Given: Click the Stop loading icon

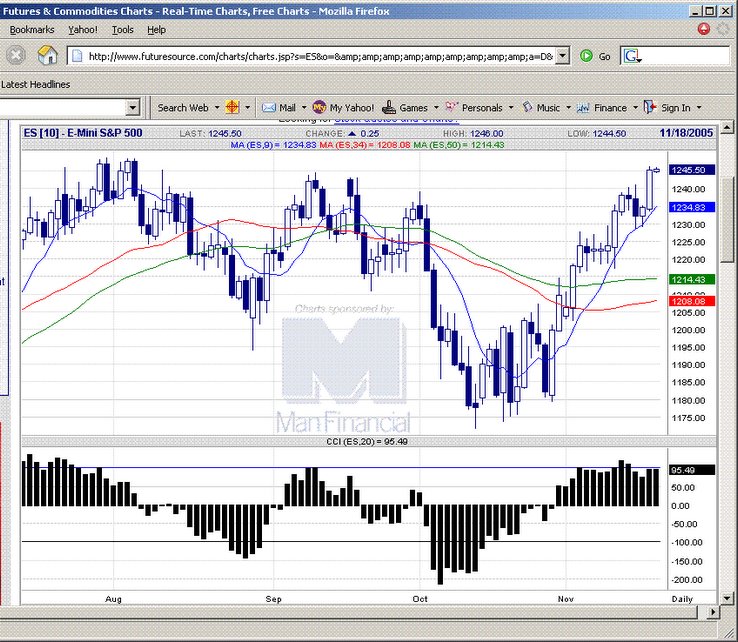Looking at the screenshot, I should point(16,56).
